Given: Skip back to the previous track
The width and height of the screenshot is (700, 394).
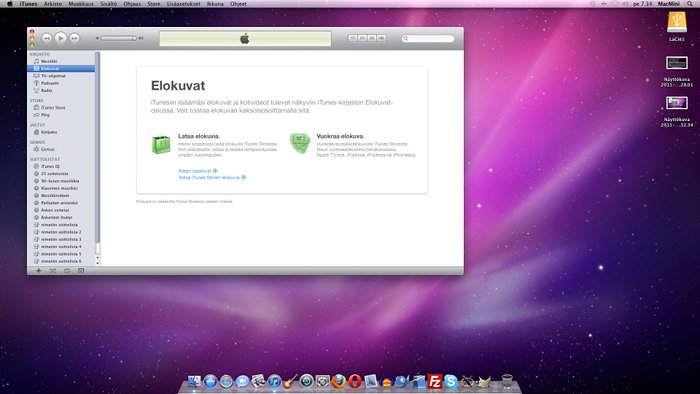Looking at the screenshot, I should pos(46,38).
